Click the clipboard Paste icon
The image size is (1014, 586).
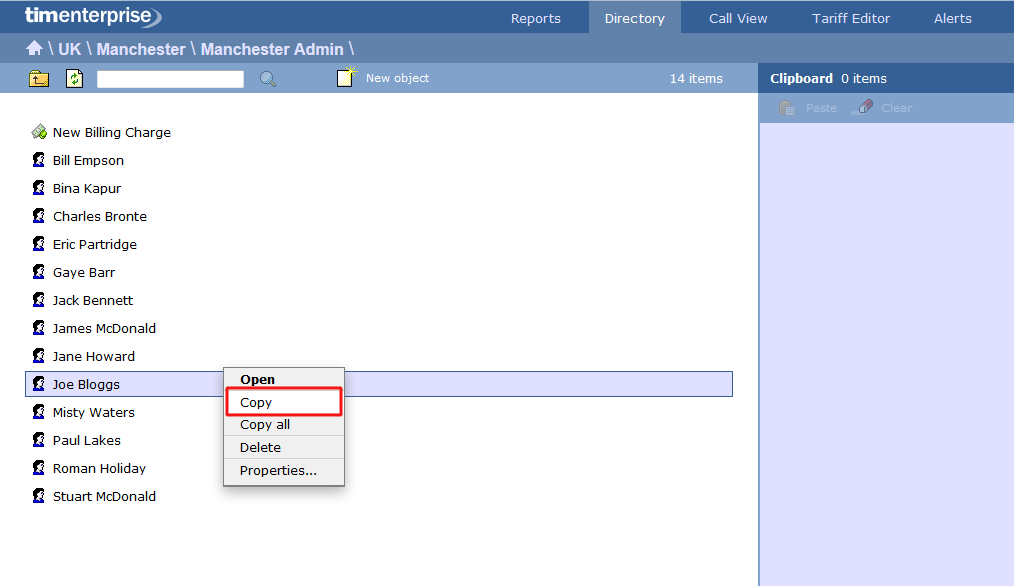point(788,108)
